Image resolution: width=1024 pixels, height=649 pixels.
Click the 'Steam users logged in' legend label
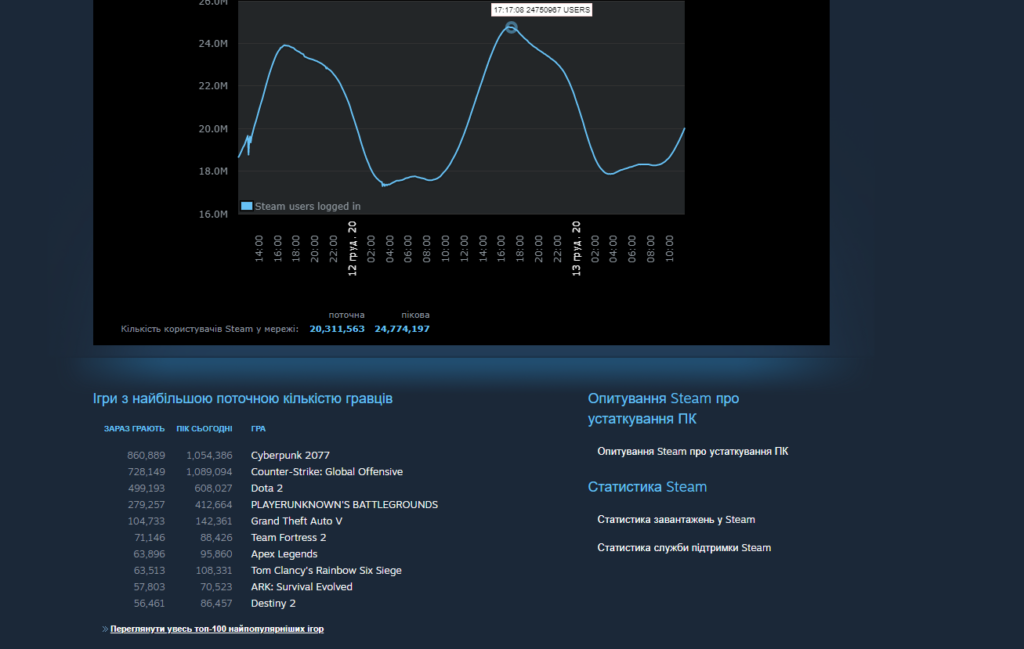click(x=308, y=206)
